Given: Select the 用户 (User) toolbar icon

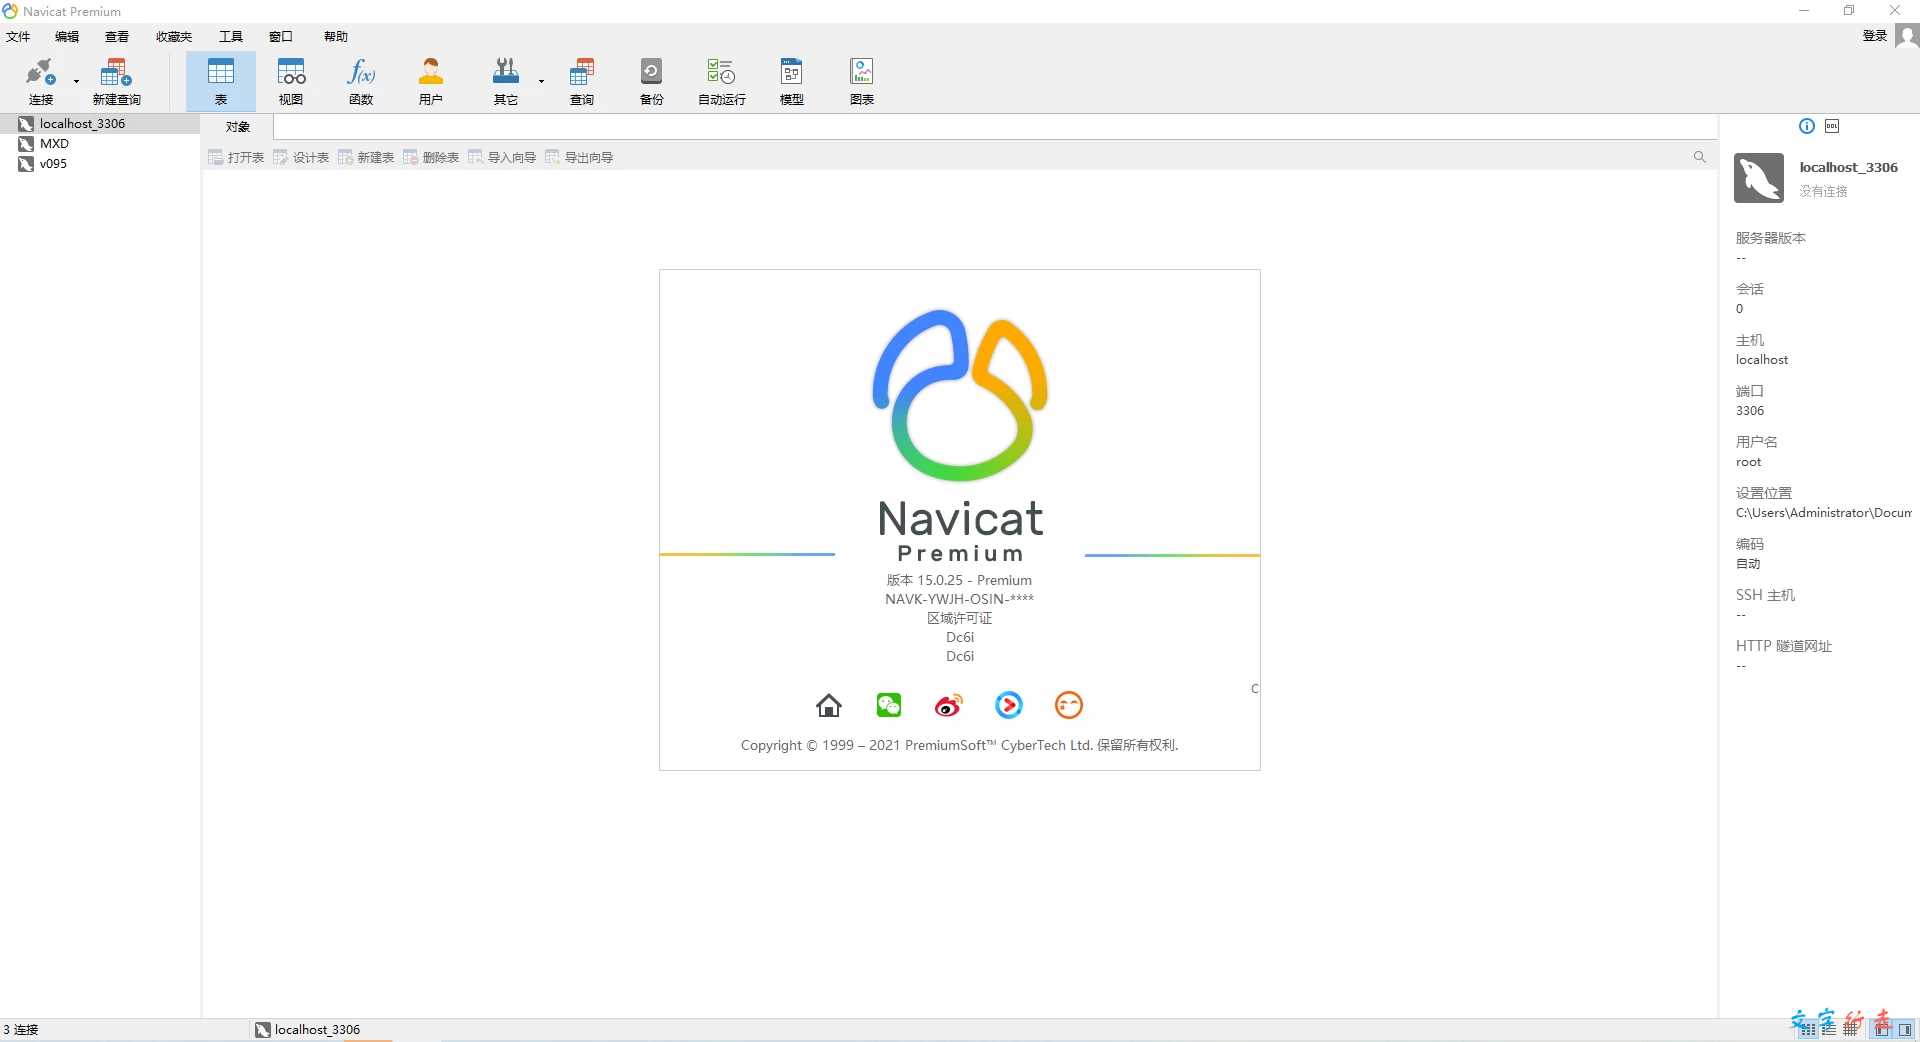Looking at the screenshot, I should pos(431,81).
